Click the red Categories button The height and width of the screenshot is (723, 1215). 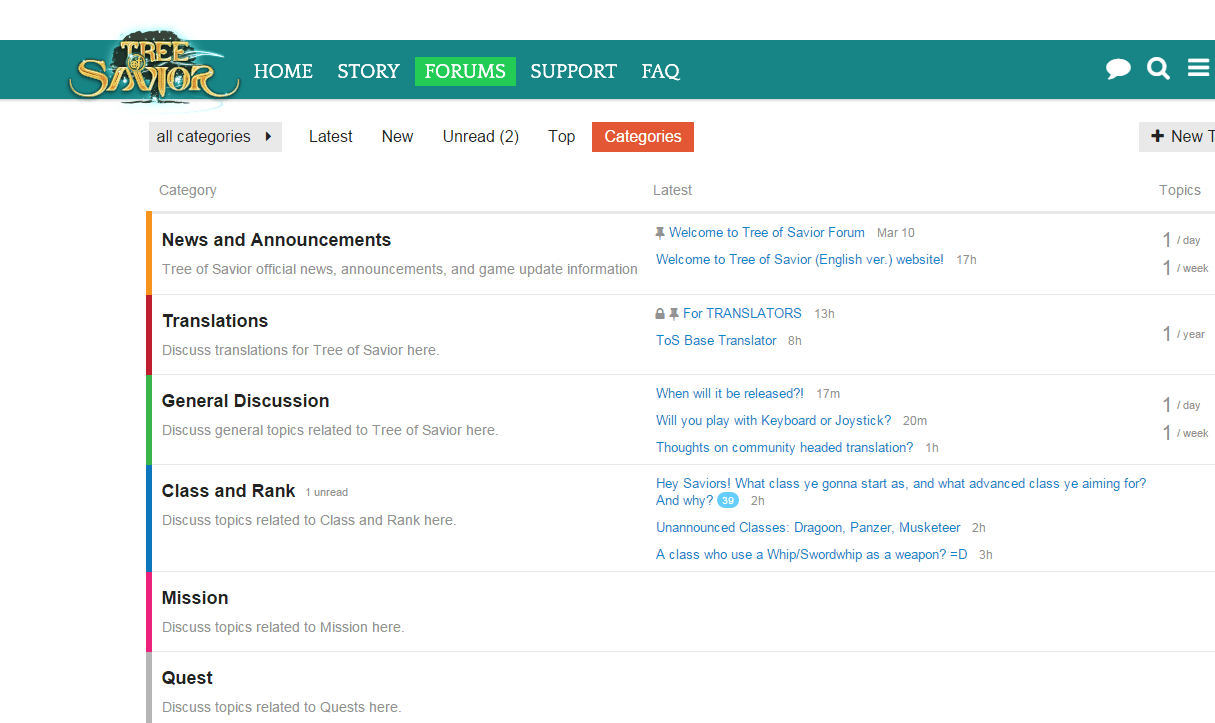[642, 137]
